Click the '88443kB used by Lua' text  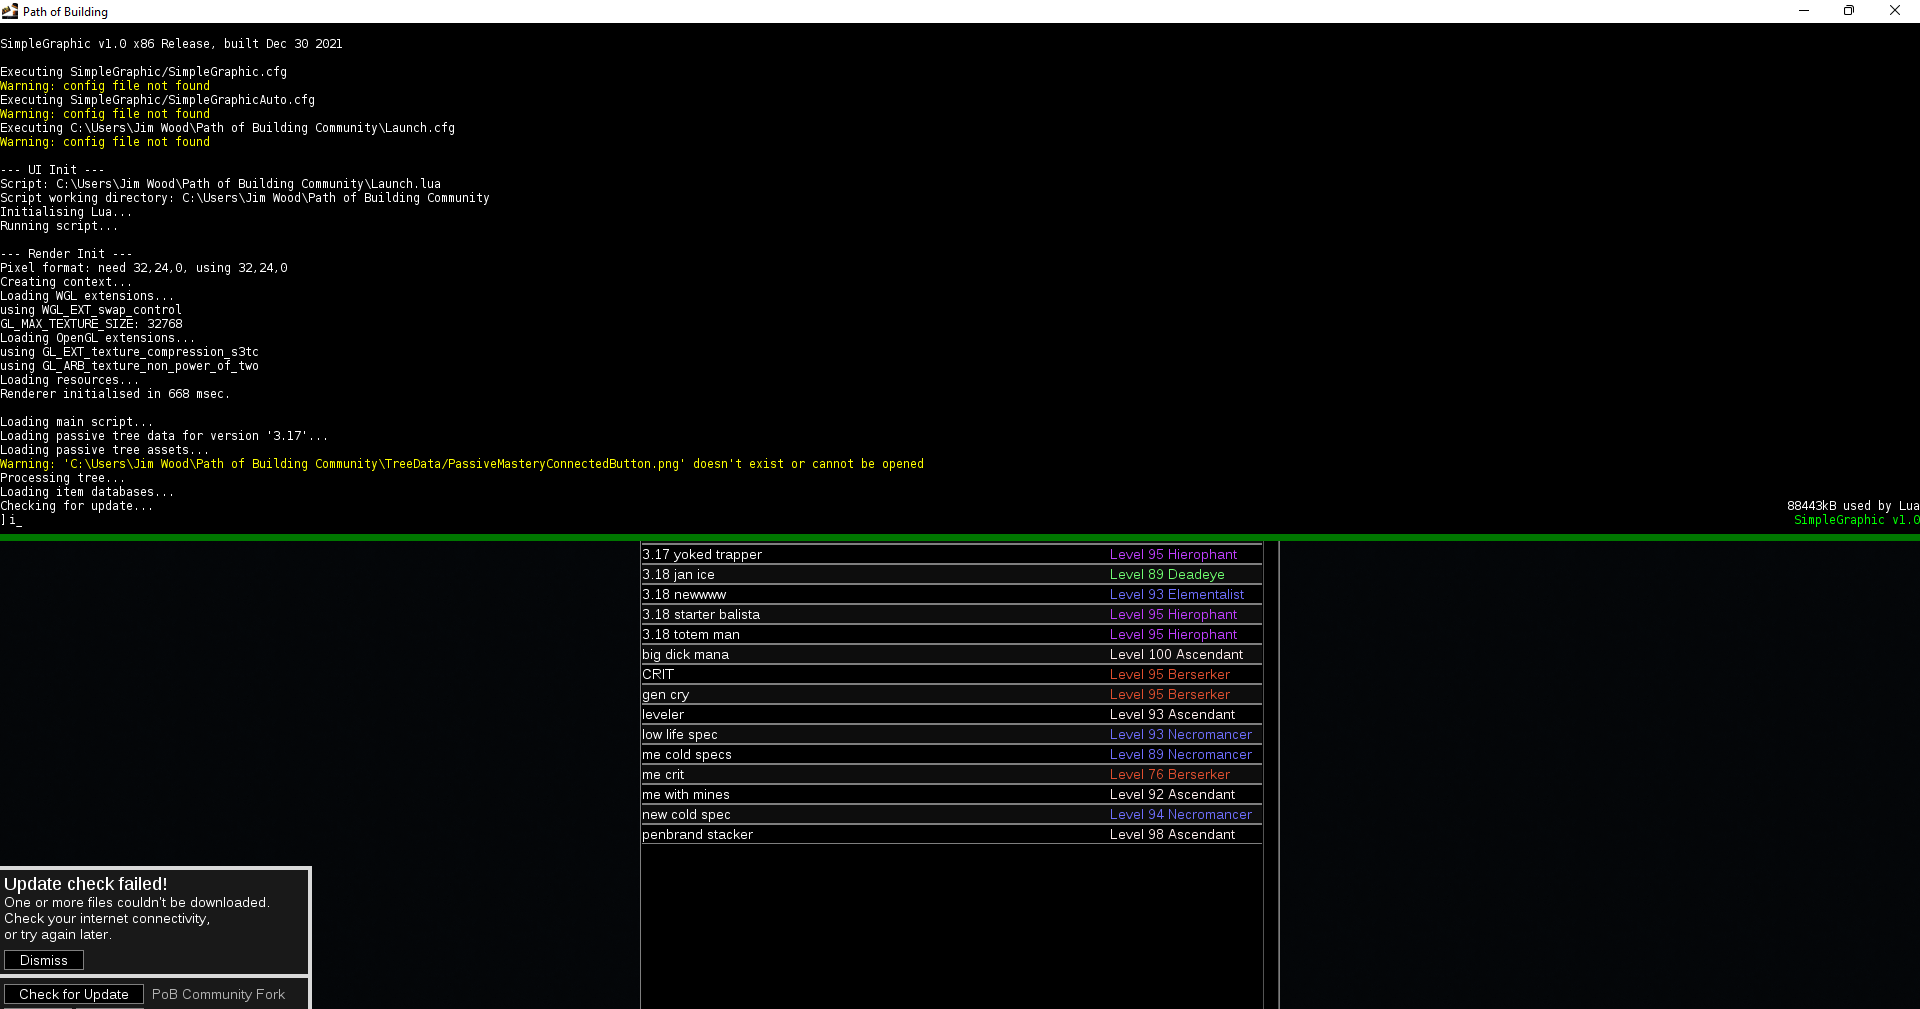(x=1852, y=506)
